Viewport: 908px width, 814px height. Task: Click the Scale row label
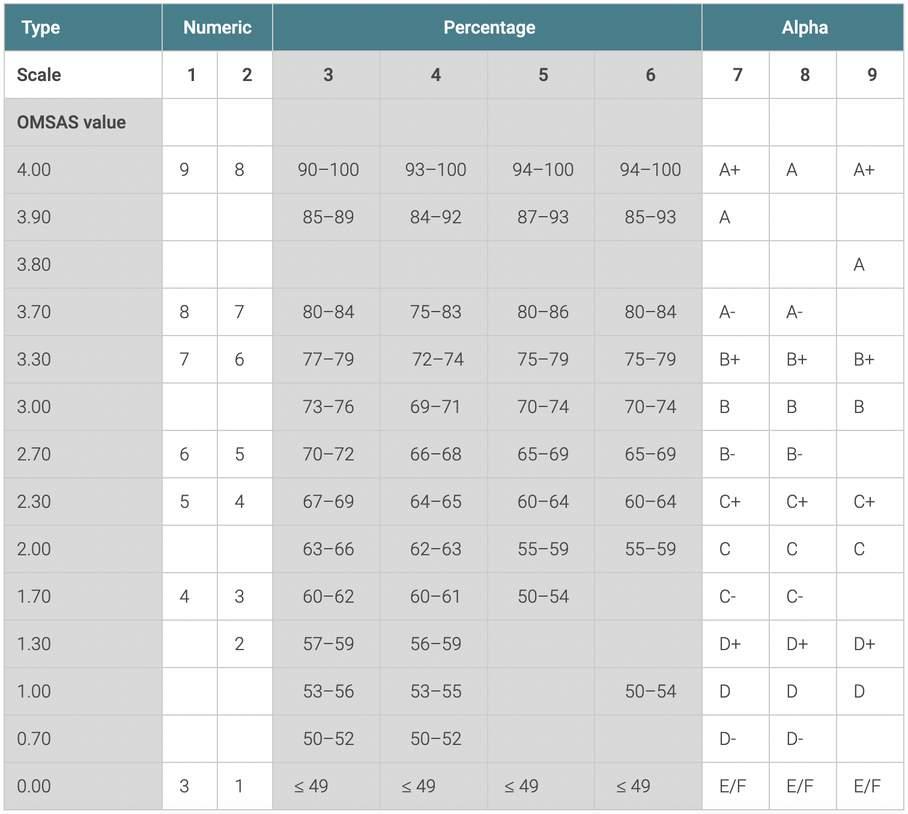83,75
